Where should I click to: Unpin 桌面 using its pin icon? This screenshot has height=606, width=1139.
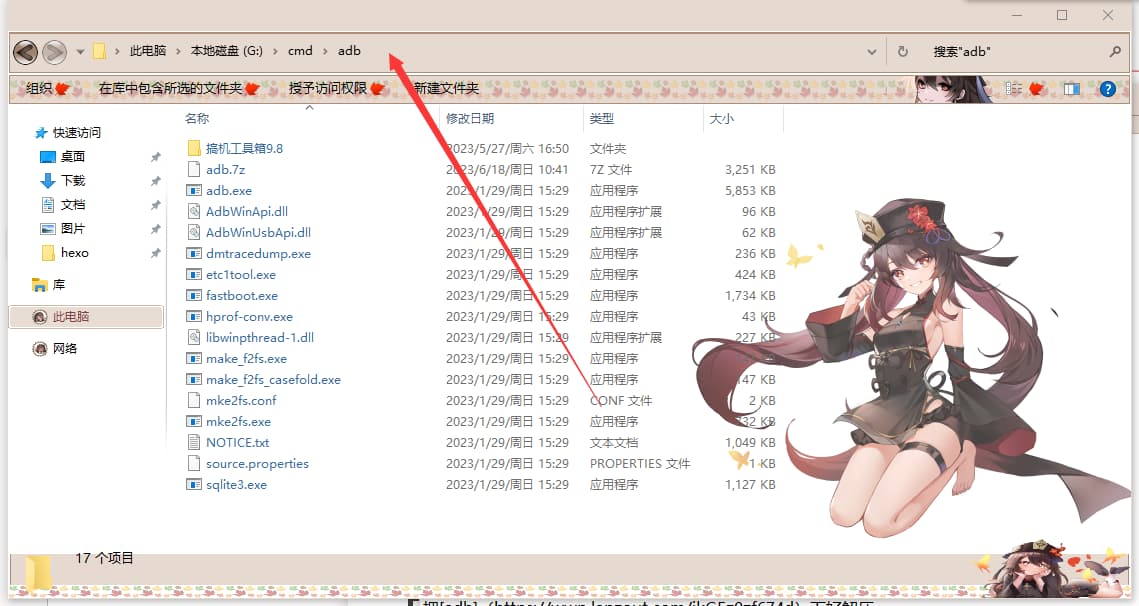(155, 157)
